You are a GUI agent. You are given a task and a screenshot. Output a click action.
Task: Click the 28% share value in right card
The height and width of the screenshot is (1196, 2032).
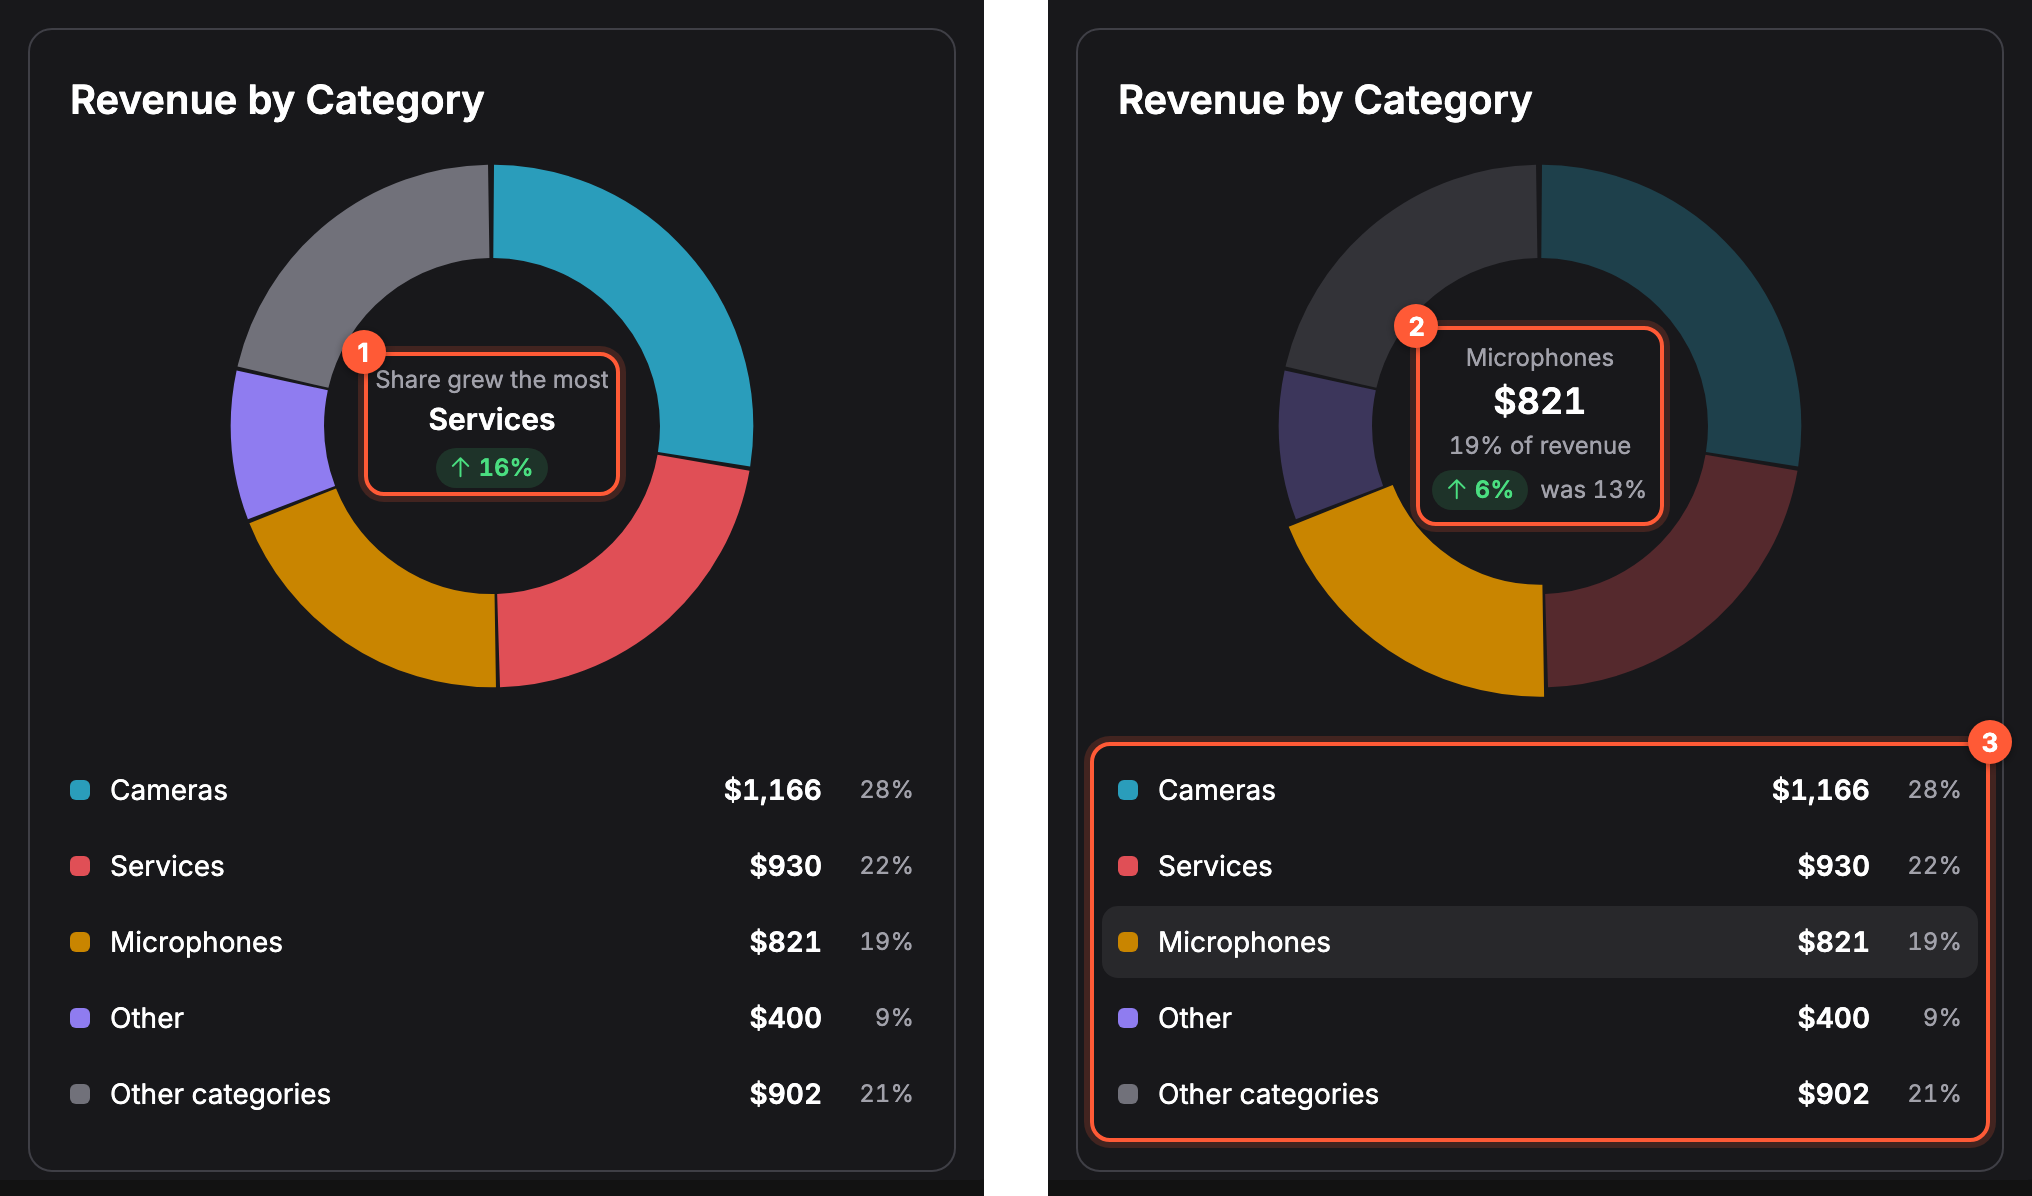(x=1934, y=790)
